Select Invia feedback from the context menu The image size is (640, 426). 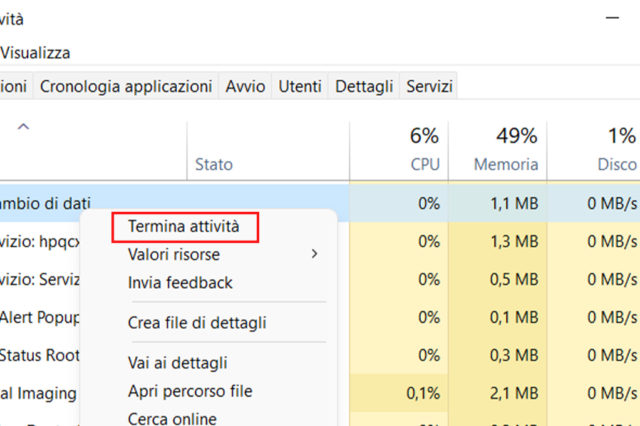tap(180, 283)
